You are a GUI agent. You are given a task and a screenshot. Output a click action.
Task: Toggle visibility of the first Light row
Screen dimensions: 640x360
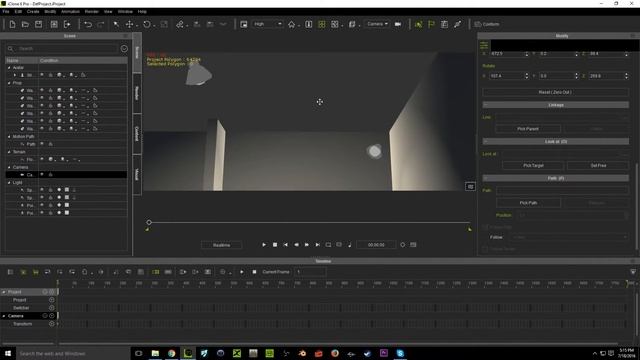click(42, 190)
